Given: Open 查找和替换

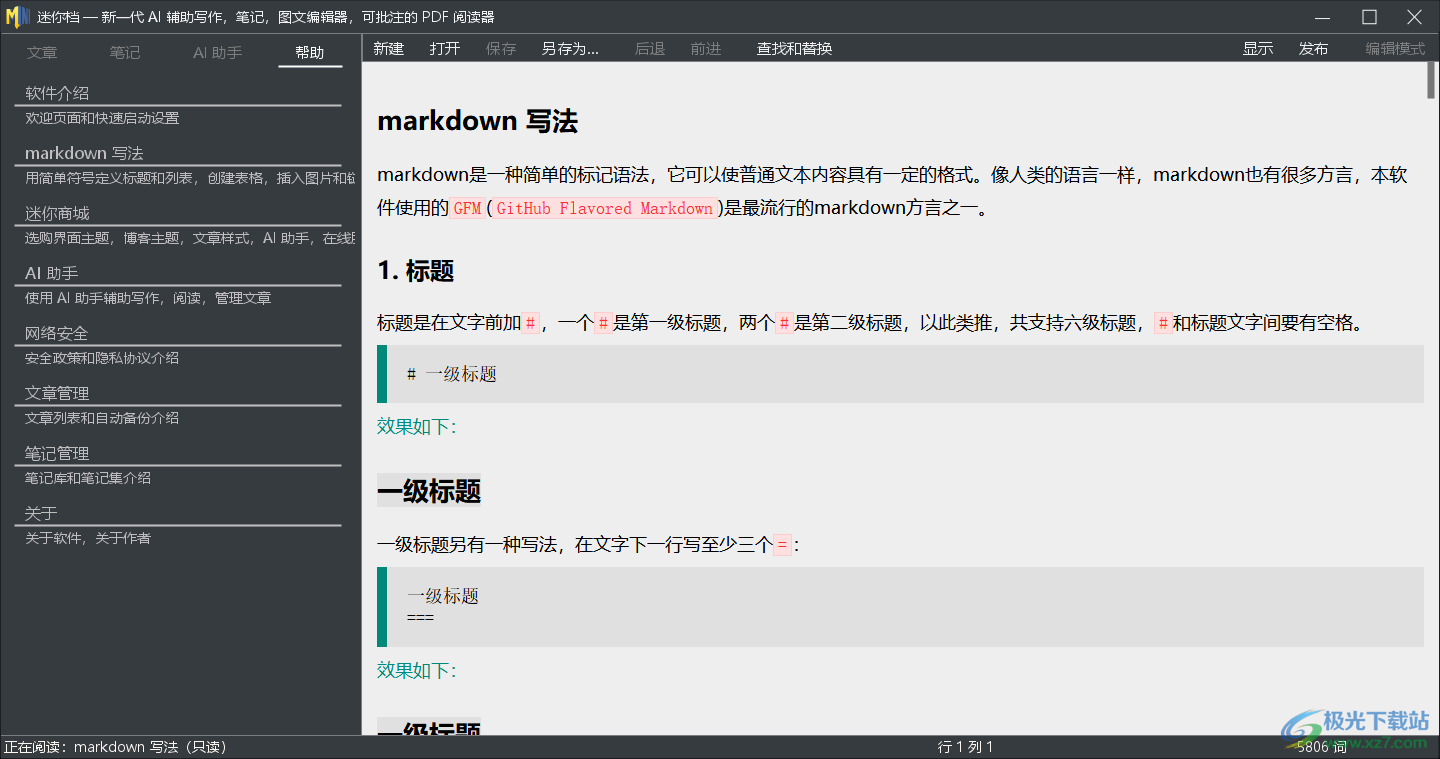Looking at the screenshot, I should [794, 48].
